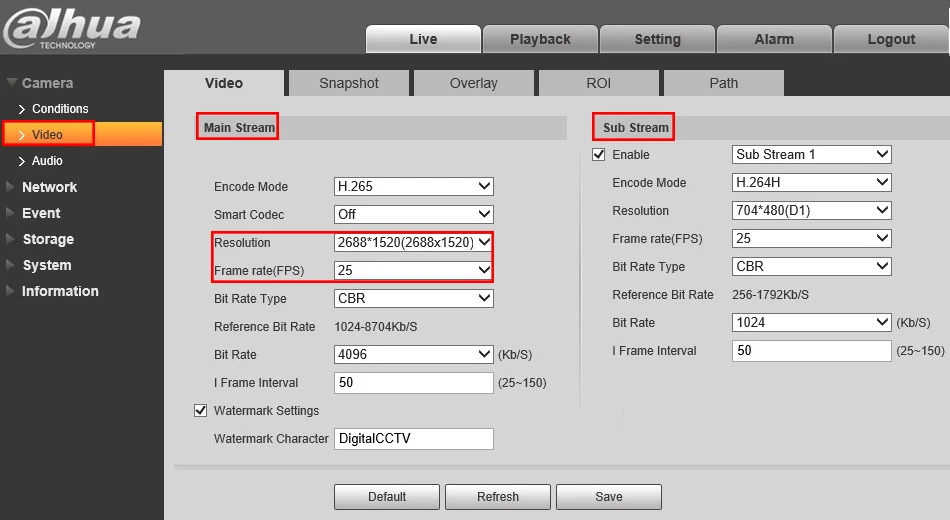Open Main Stream Bit Rate Type dropdown

tap(414, 298)
